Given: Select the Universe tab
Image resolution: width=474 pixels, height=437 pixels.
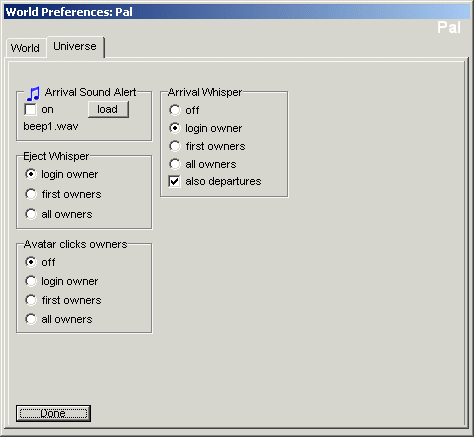Looking at the screenshot, I should pos(75,46).
